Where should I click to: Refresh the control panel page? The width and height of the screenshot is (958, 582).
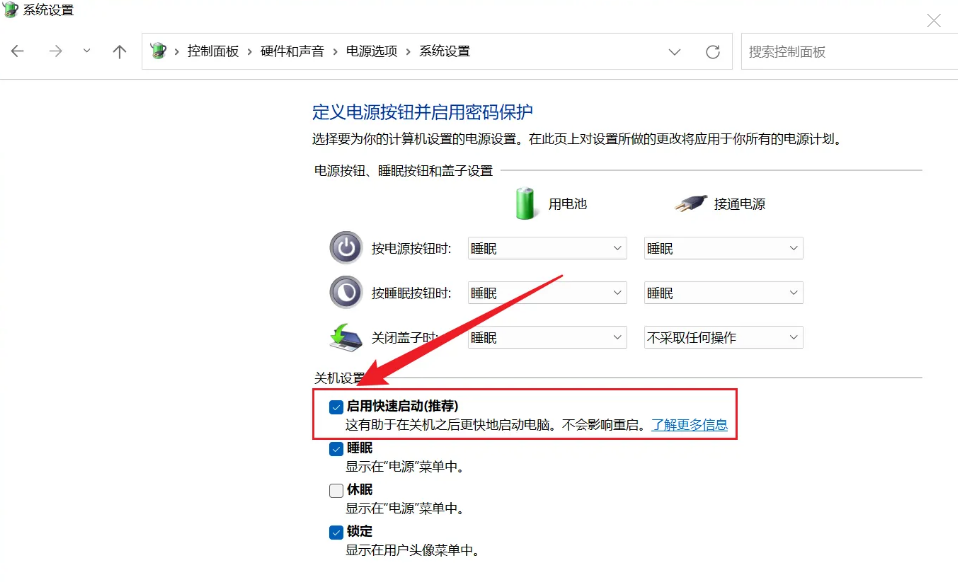[712, 52]
